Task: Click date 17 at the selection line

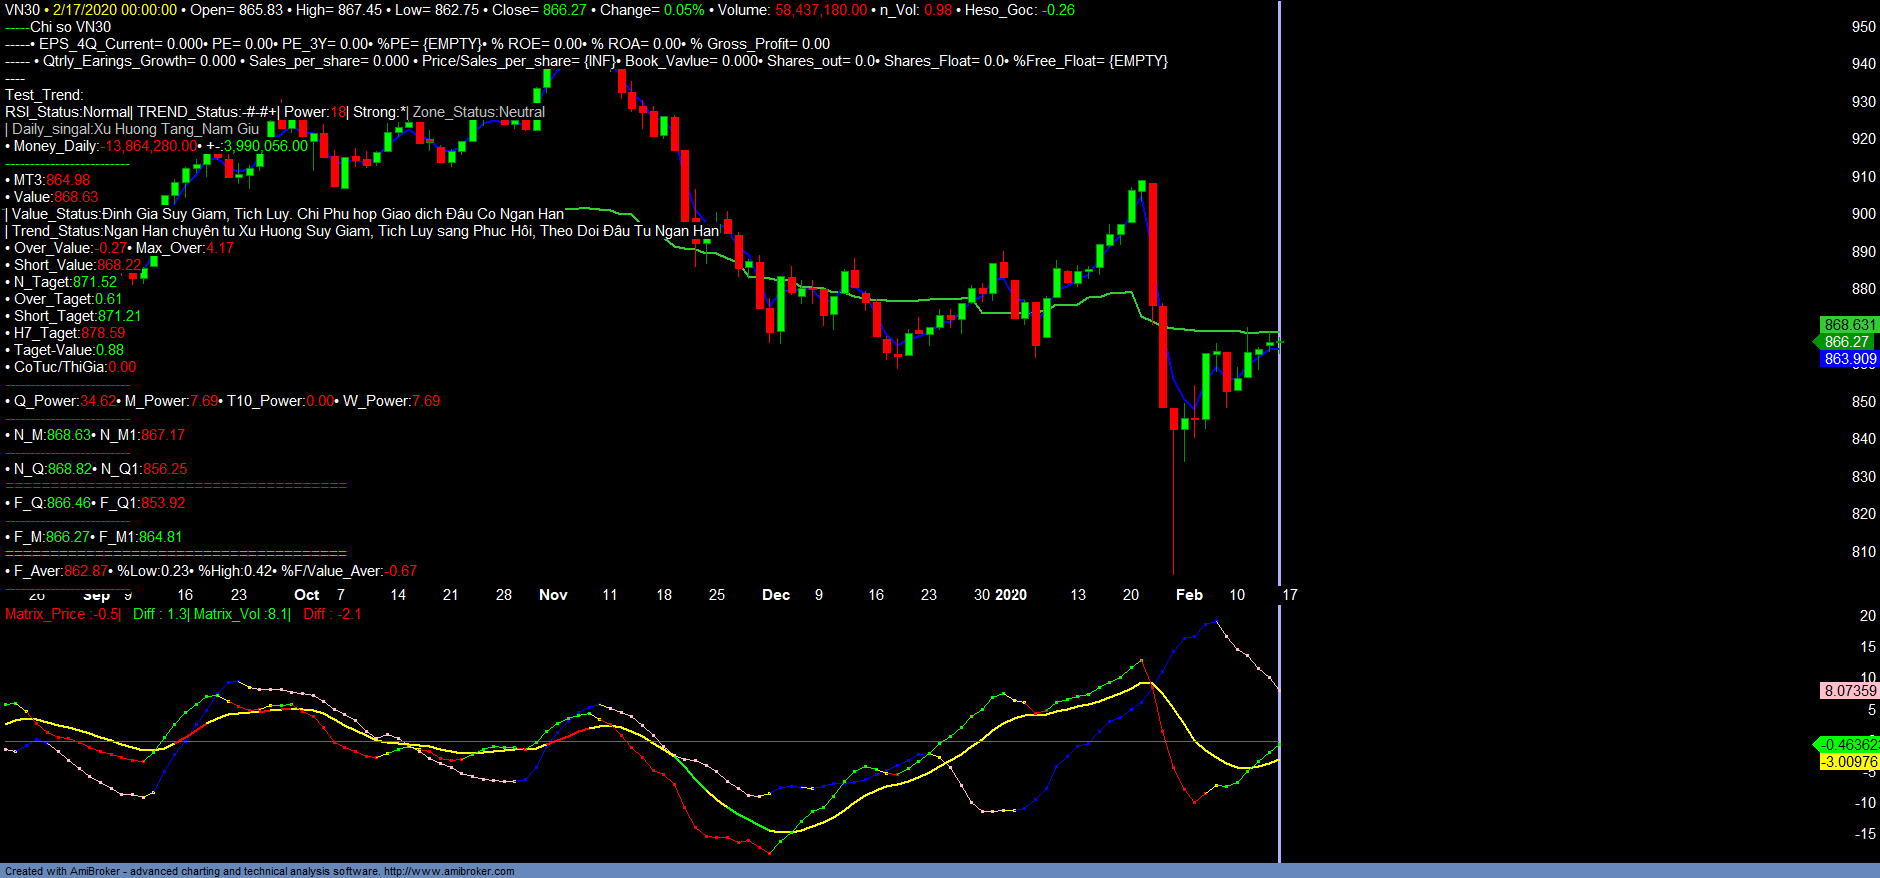Action: [x=1290, y=595]
